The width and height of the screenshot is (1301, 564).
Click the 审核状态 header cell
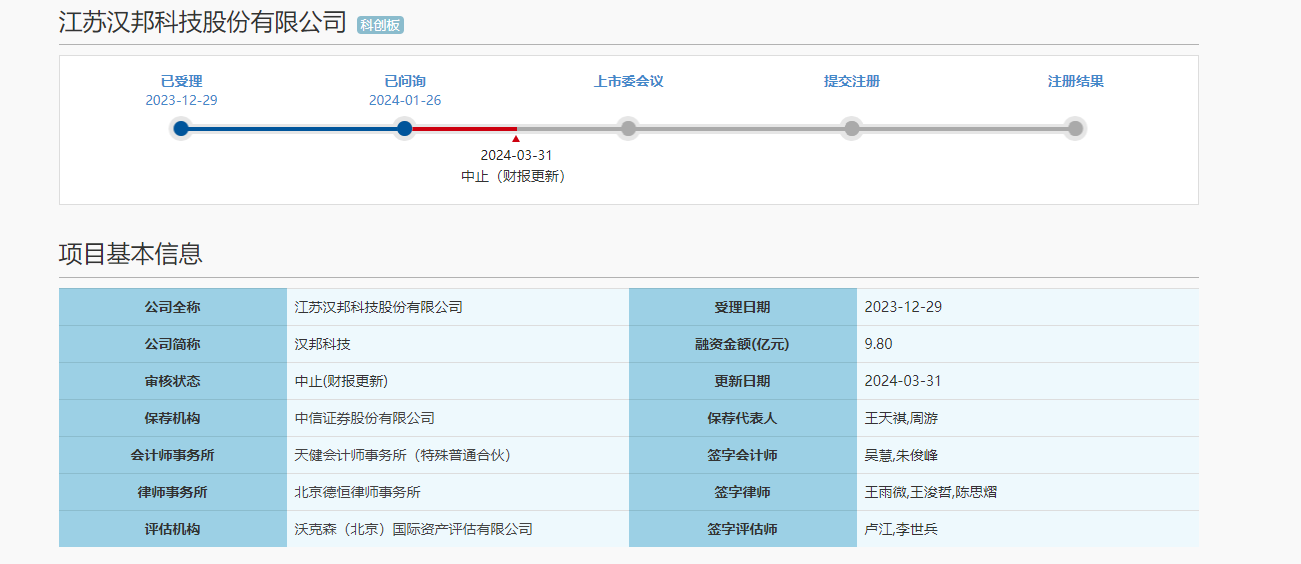[173, 381]
